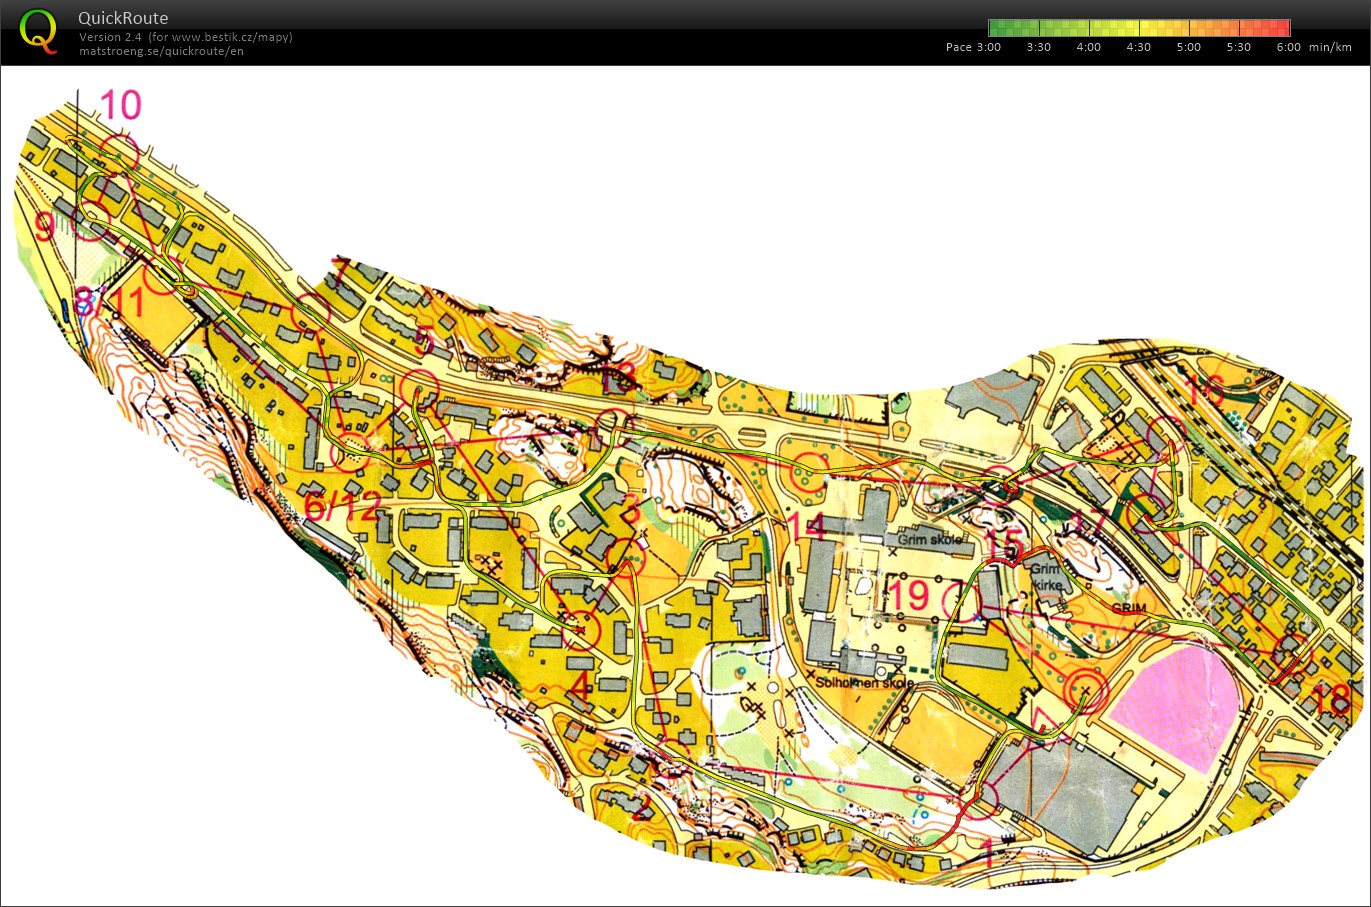The height and width of the screenshot is (907, 1371).
Task: Click the 'Grim skole' map label
Action: click(x=930, y=540)
